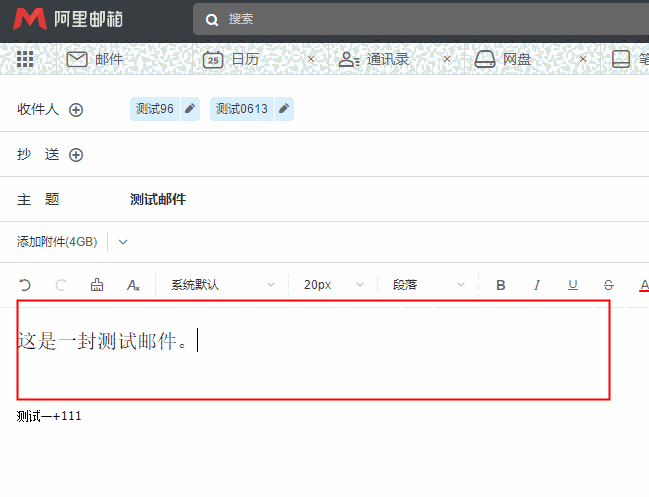649x497 pixels.
Task: Toggle italic formatting
Action: coord(537,285)
